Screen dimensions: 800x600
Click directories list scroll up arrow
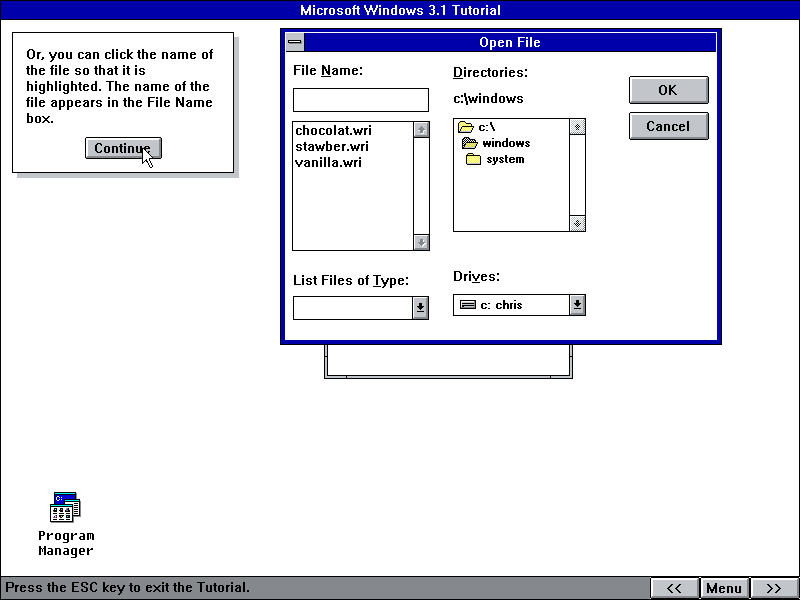tap(577, 127)
